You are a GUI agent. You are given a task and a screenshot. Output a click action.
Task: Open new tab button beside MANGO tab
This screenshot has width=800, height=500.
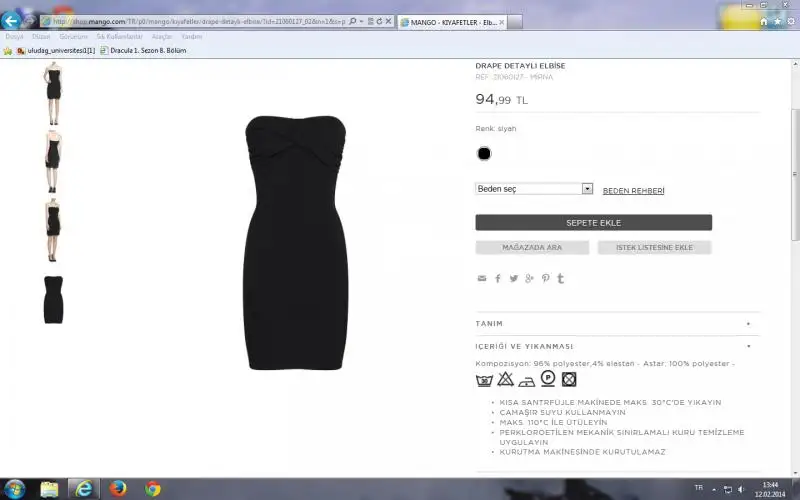(515, 22)
